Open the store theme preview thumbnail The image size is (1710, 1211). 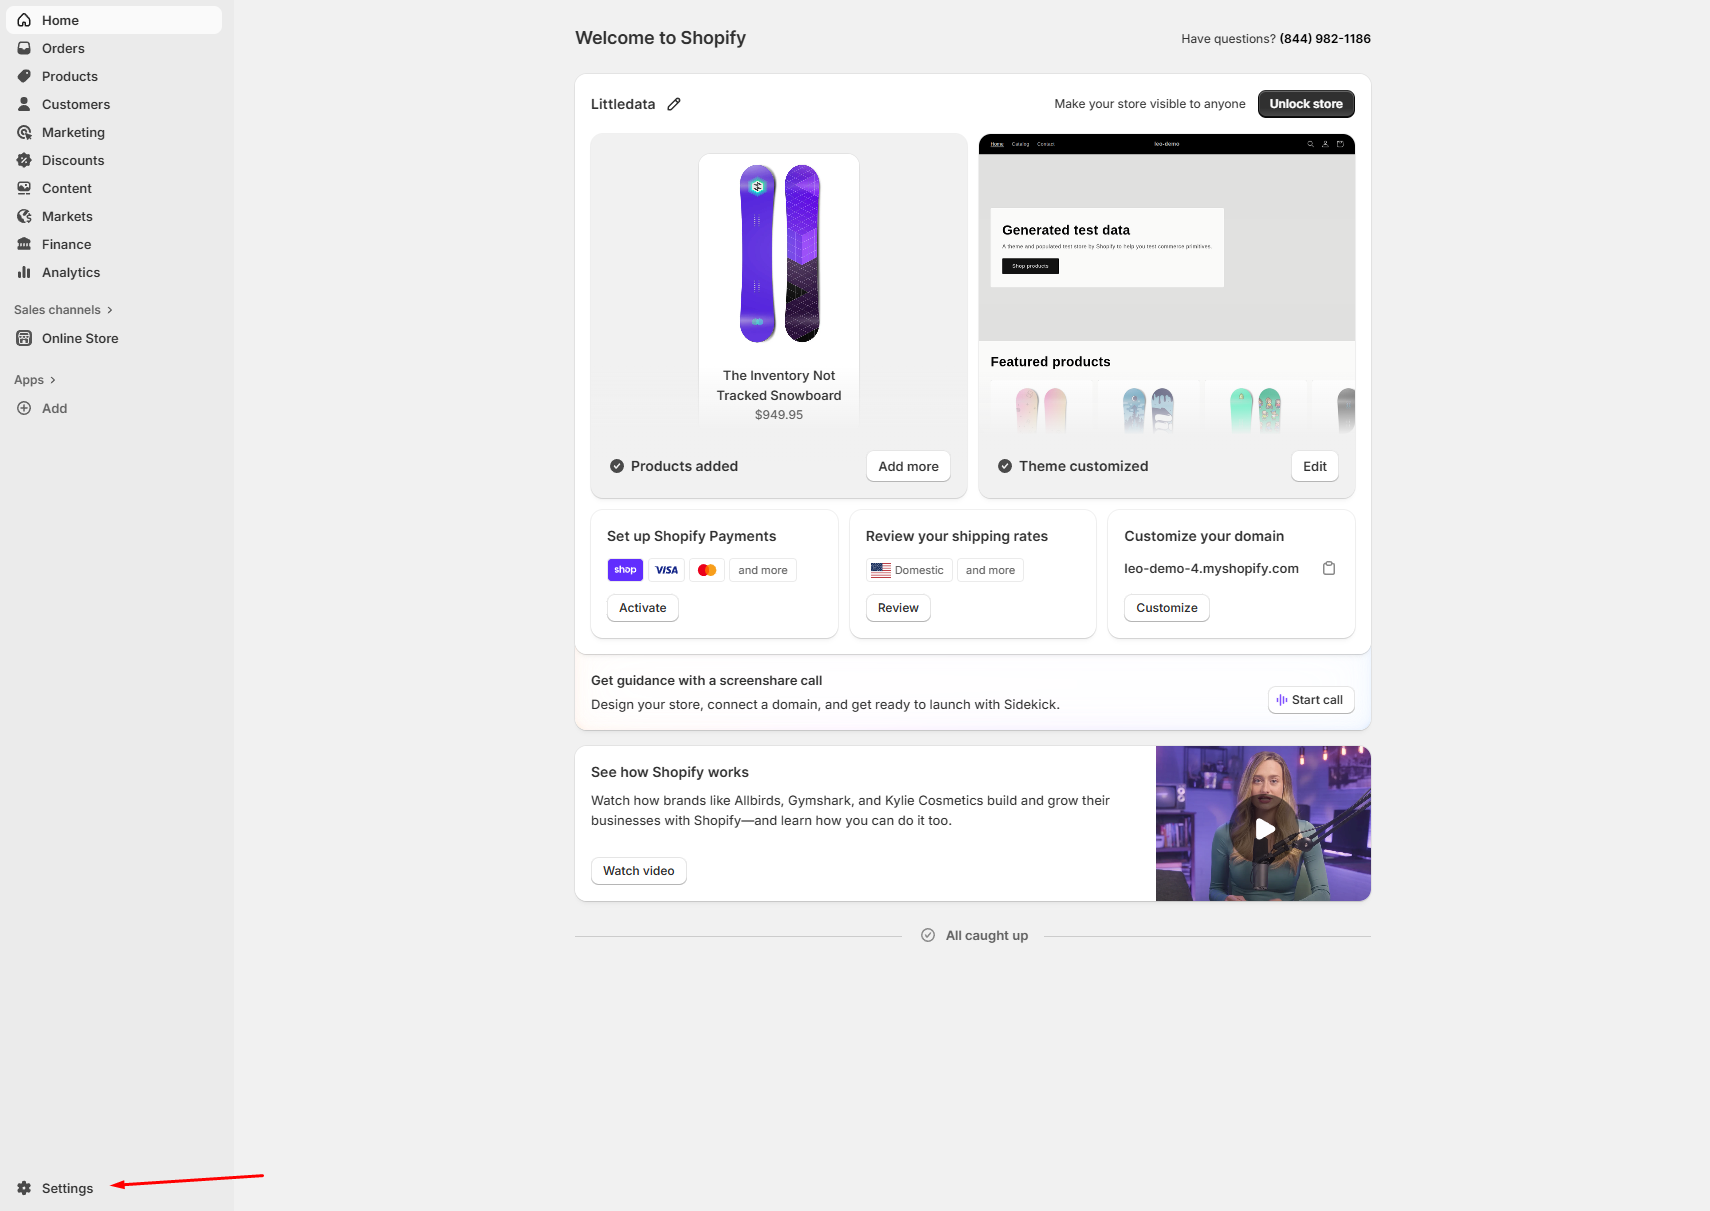tap(1167, 284)
